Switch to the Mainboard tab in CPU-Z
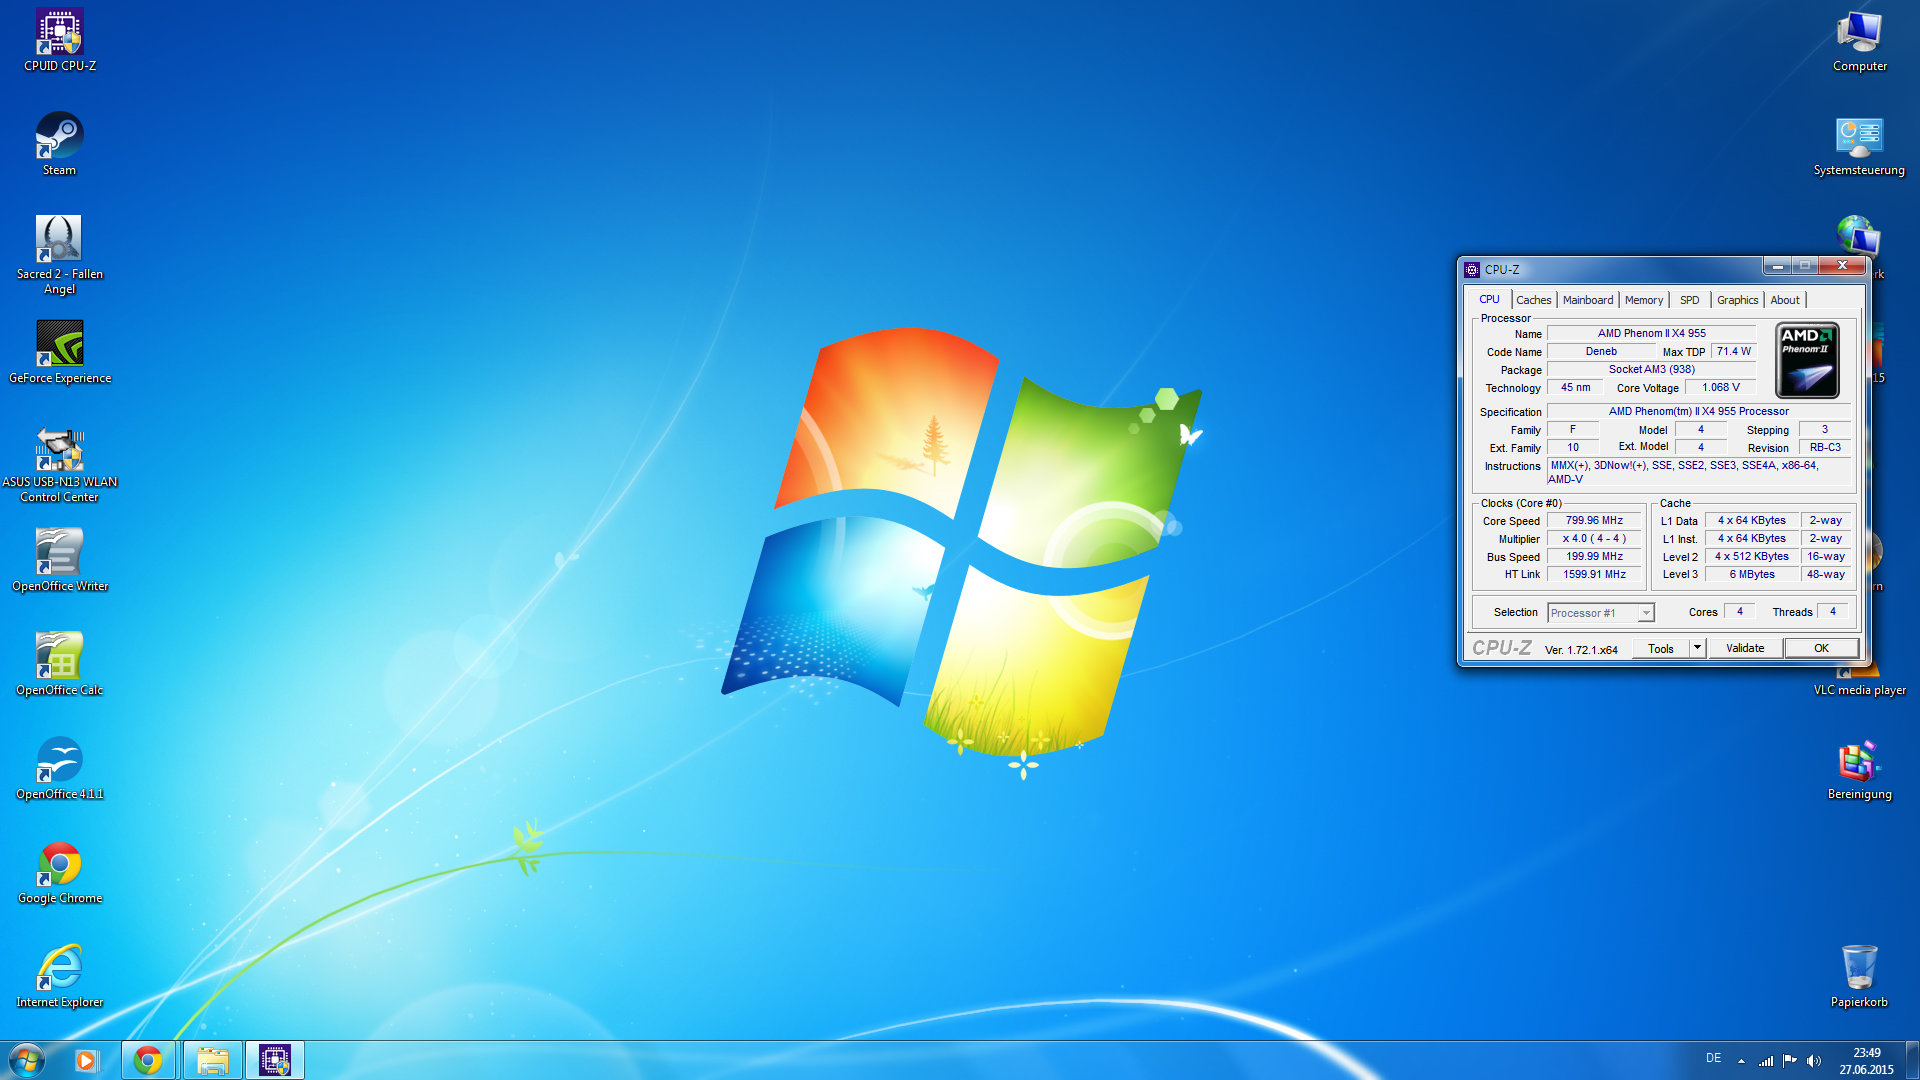 click(1587, 300)
